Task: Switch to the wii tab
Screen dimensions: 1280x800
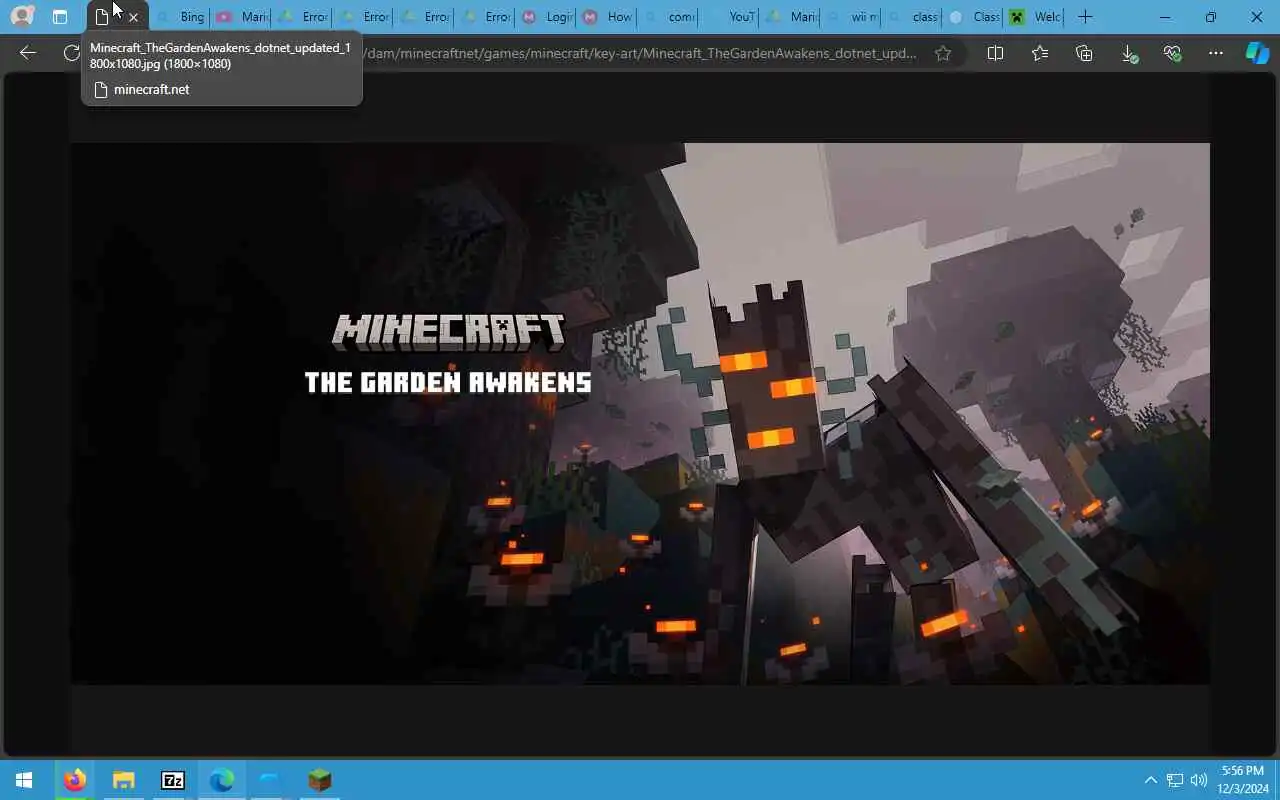Action: (851, 17)
